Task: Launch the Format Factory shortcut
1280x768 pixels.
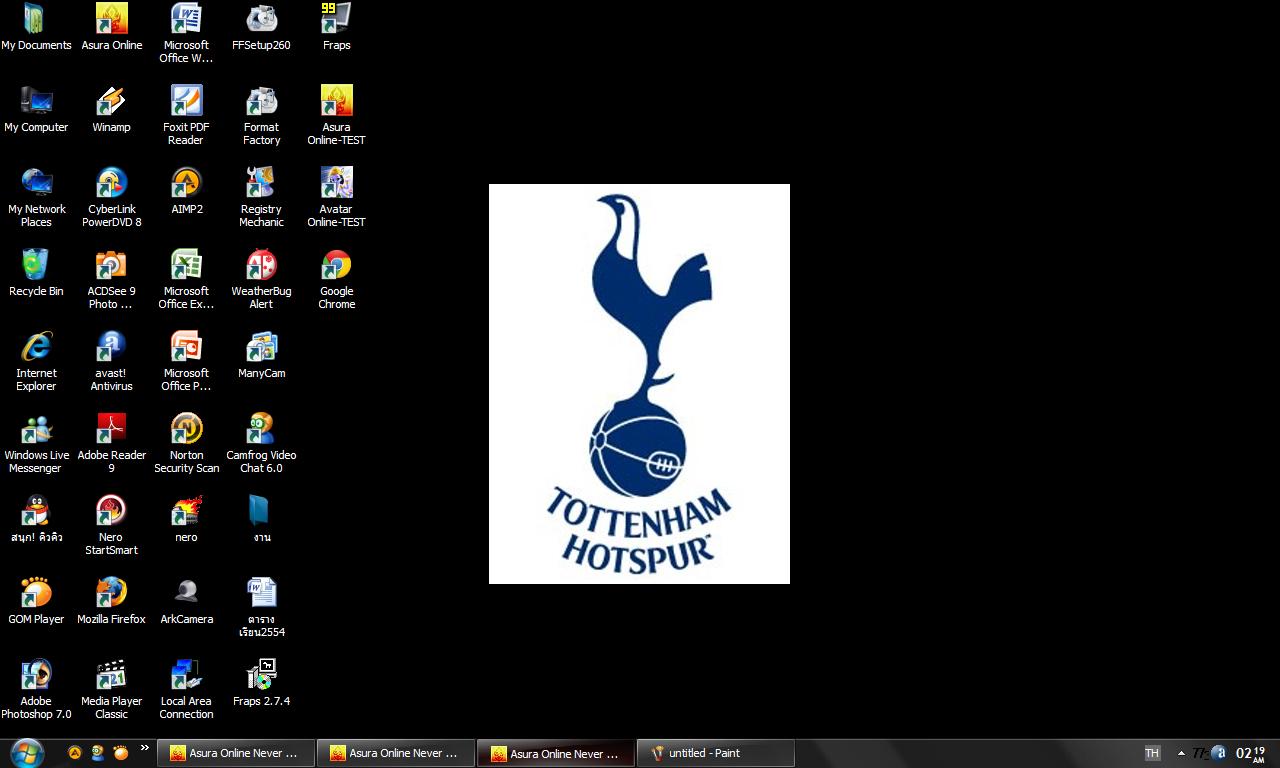Action: click(x=261, y=115)
